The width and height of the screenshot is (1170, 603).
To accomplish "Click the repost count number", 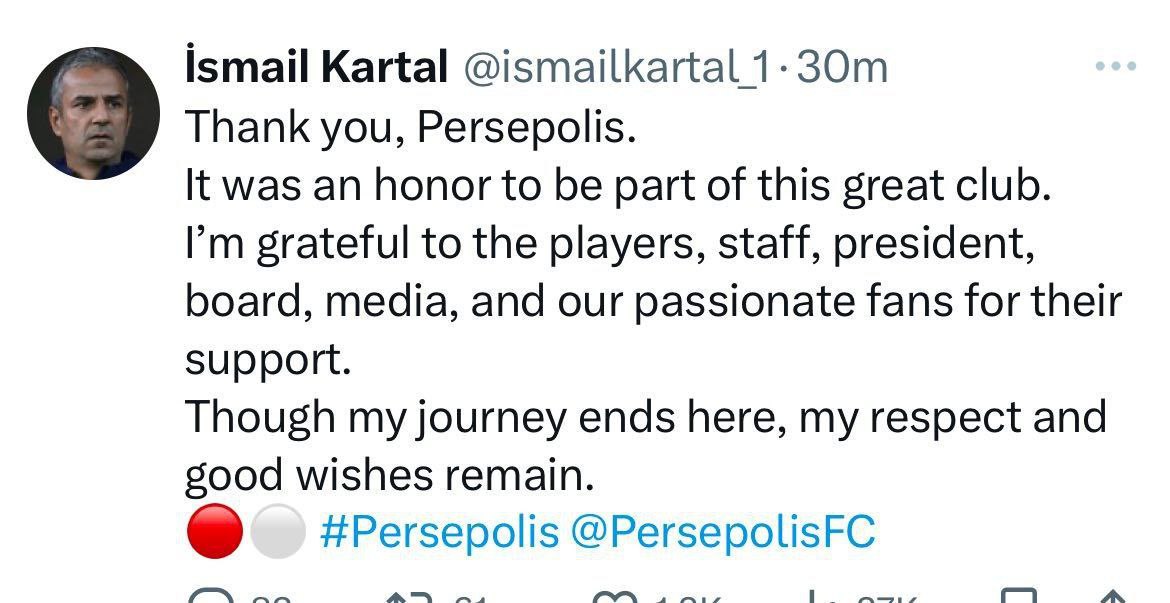I will coord(471,599).
